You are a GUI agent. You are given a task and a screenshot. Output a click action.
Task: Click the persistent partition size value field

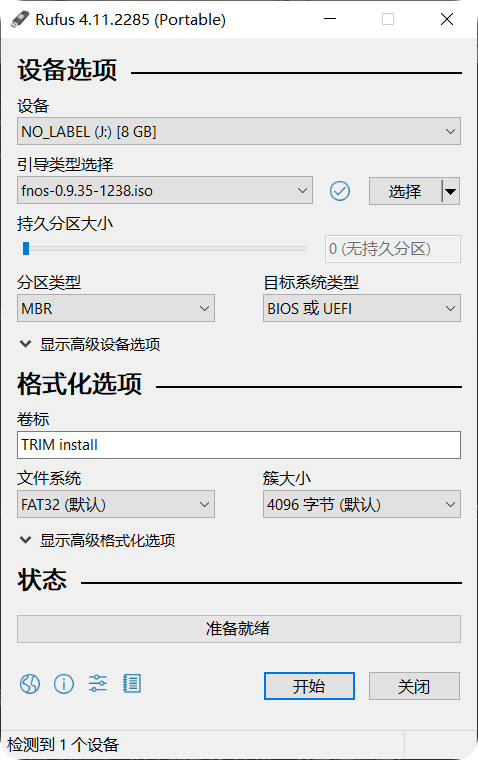(393, 249)
